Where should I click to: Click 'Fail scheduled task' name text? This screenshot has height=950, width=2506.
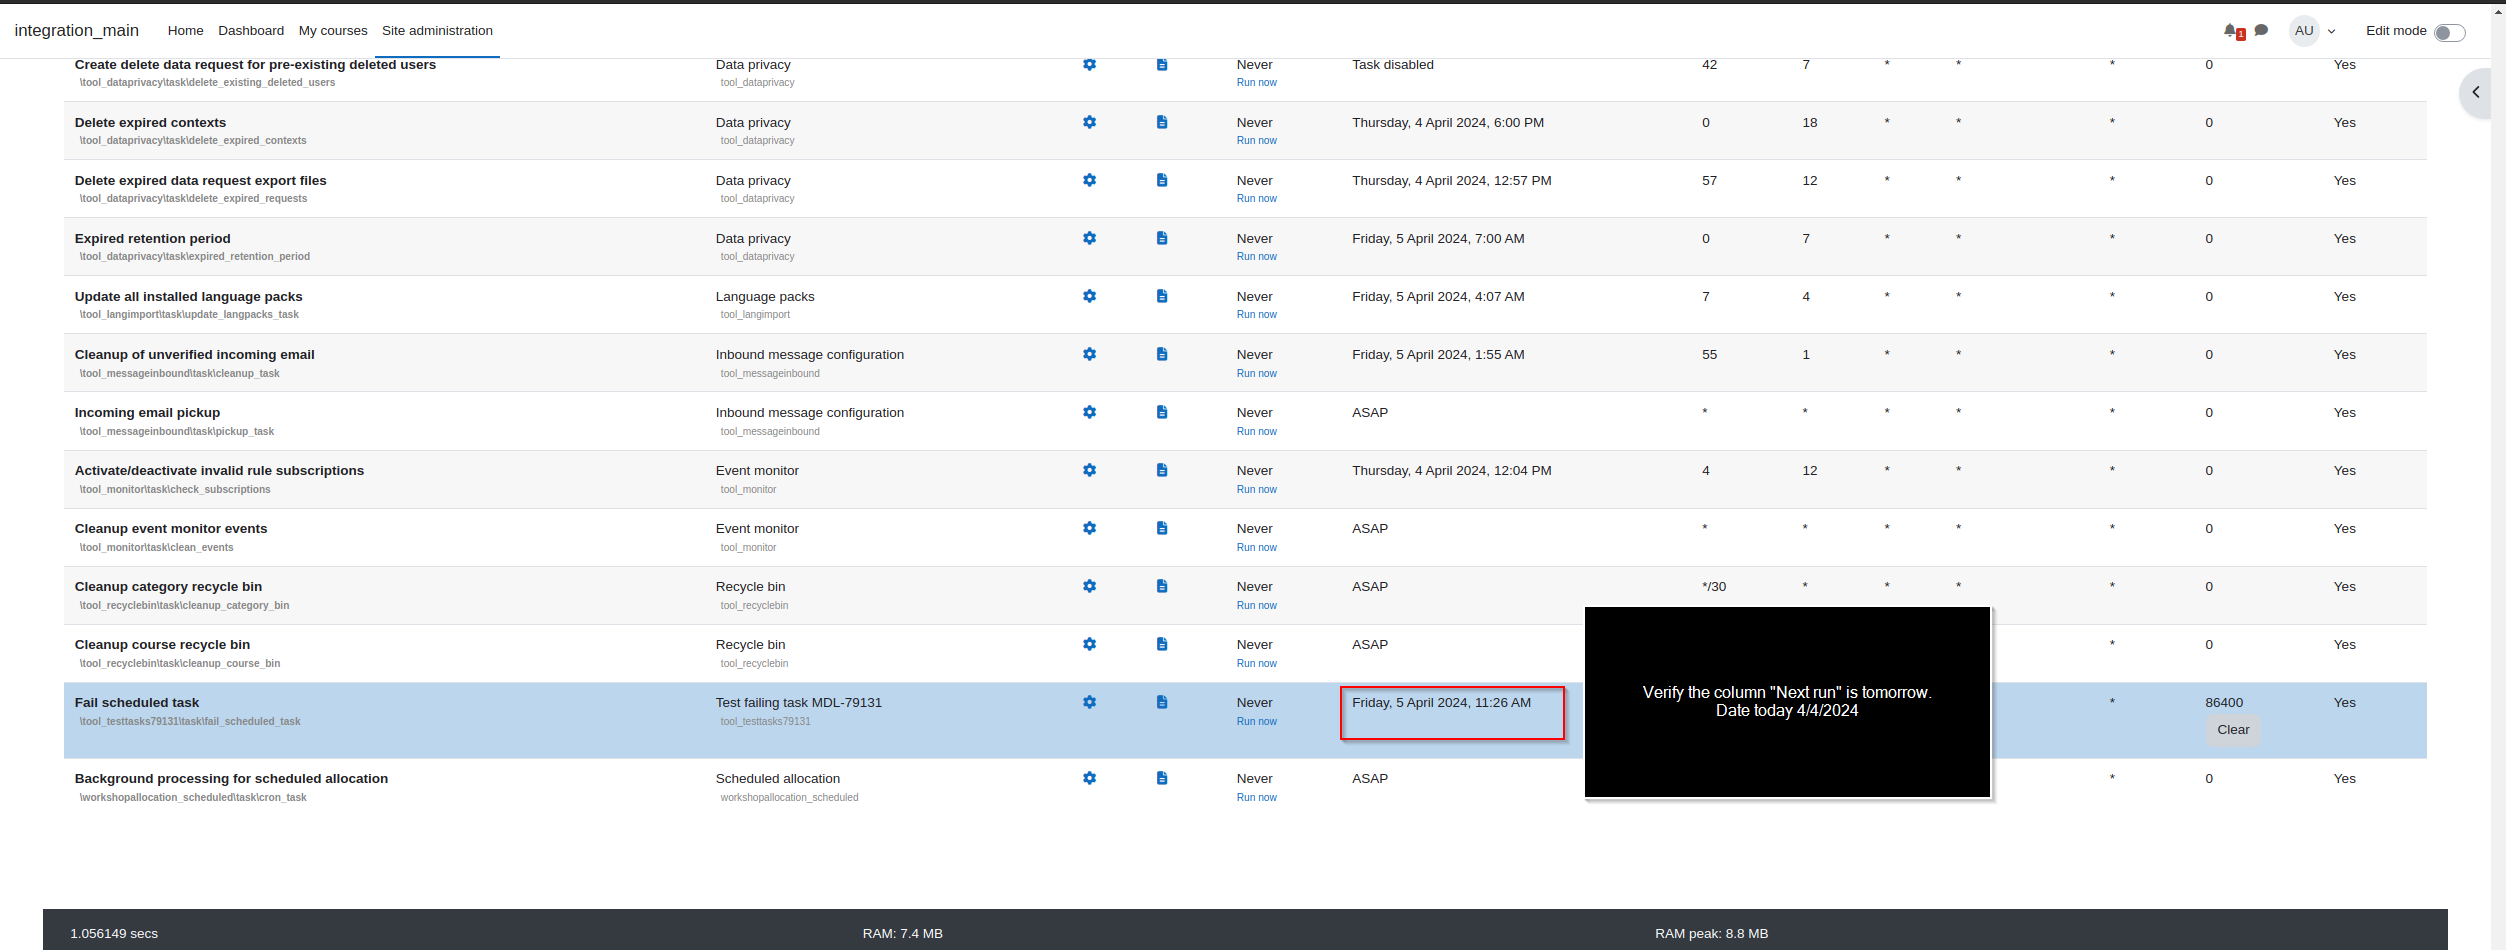pos(137,703)
